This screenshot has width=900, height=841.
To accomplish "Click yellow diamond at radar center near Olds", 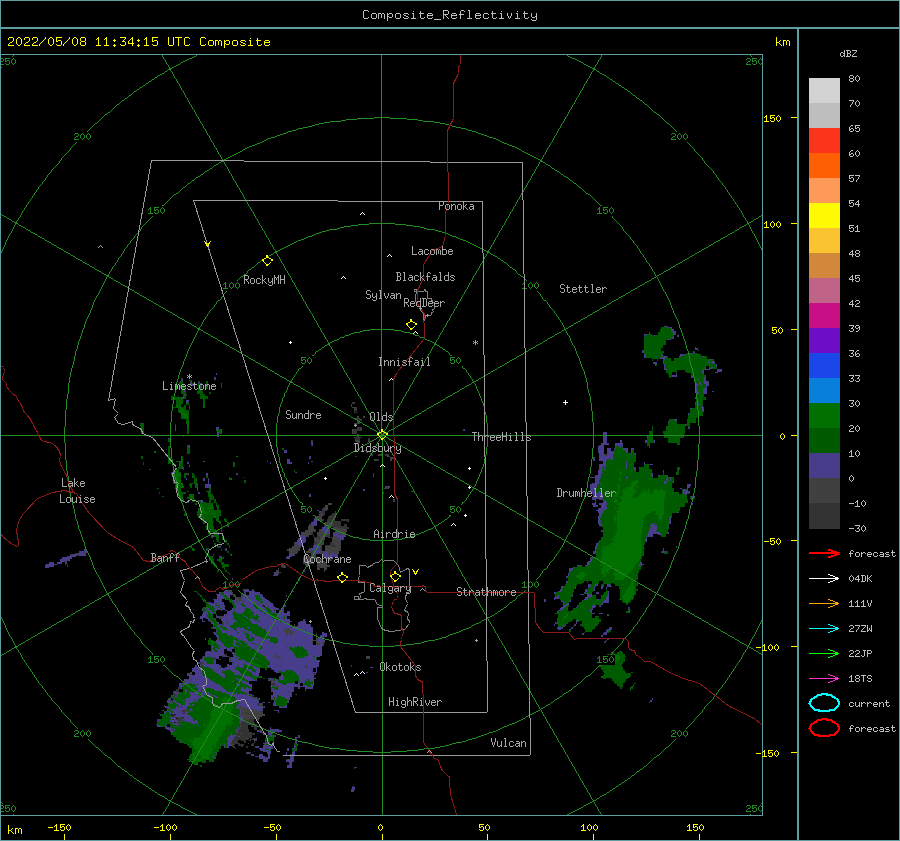I will tap(382, 435).
